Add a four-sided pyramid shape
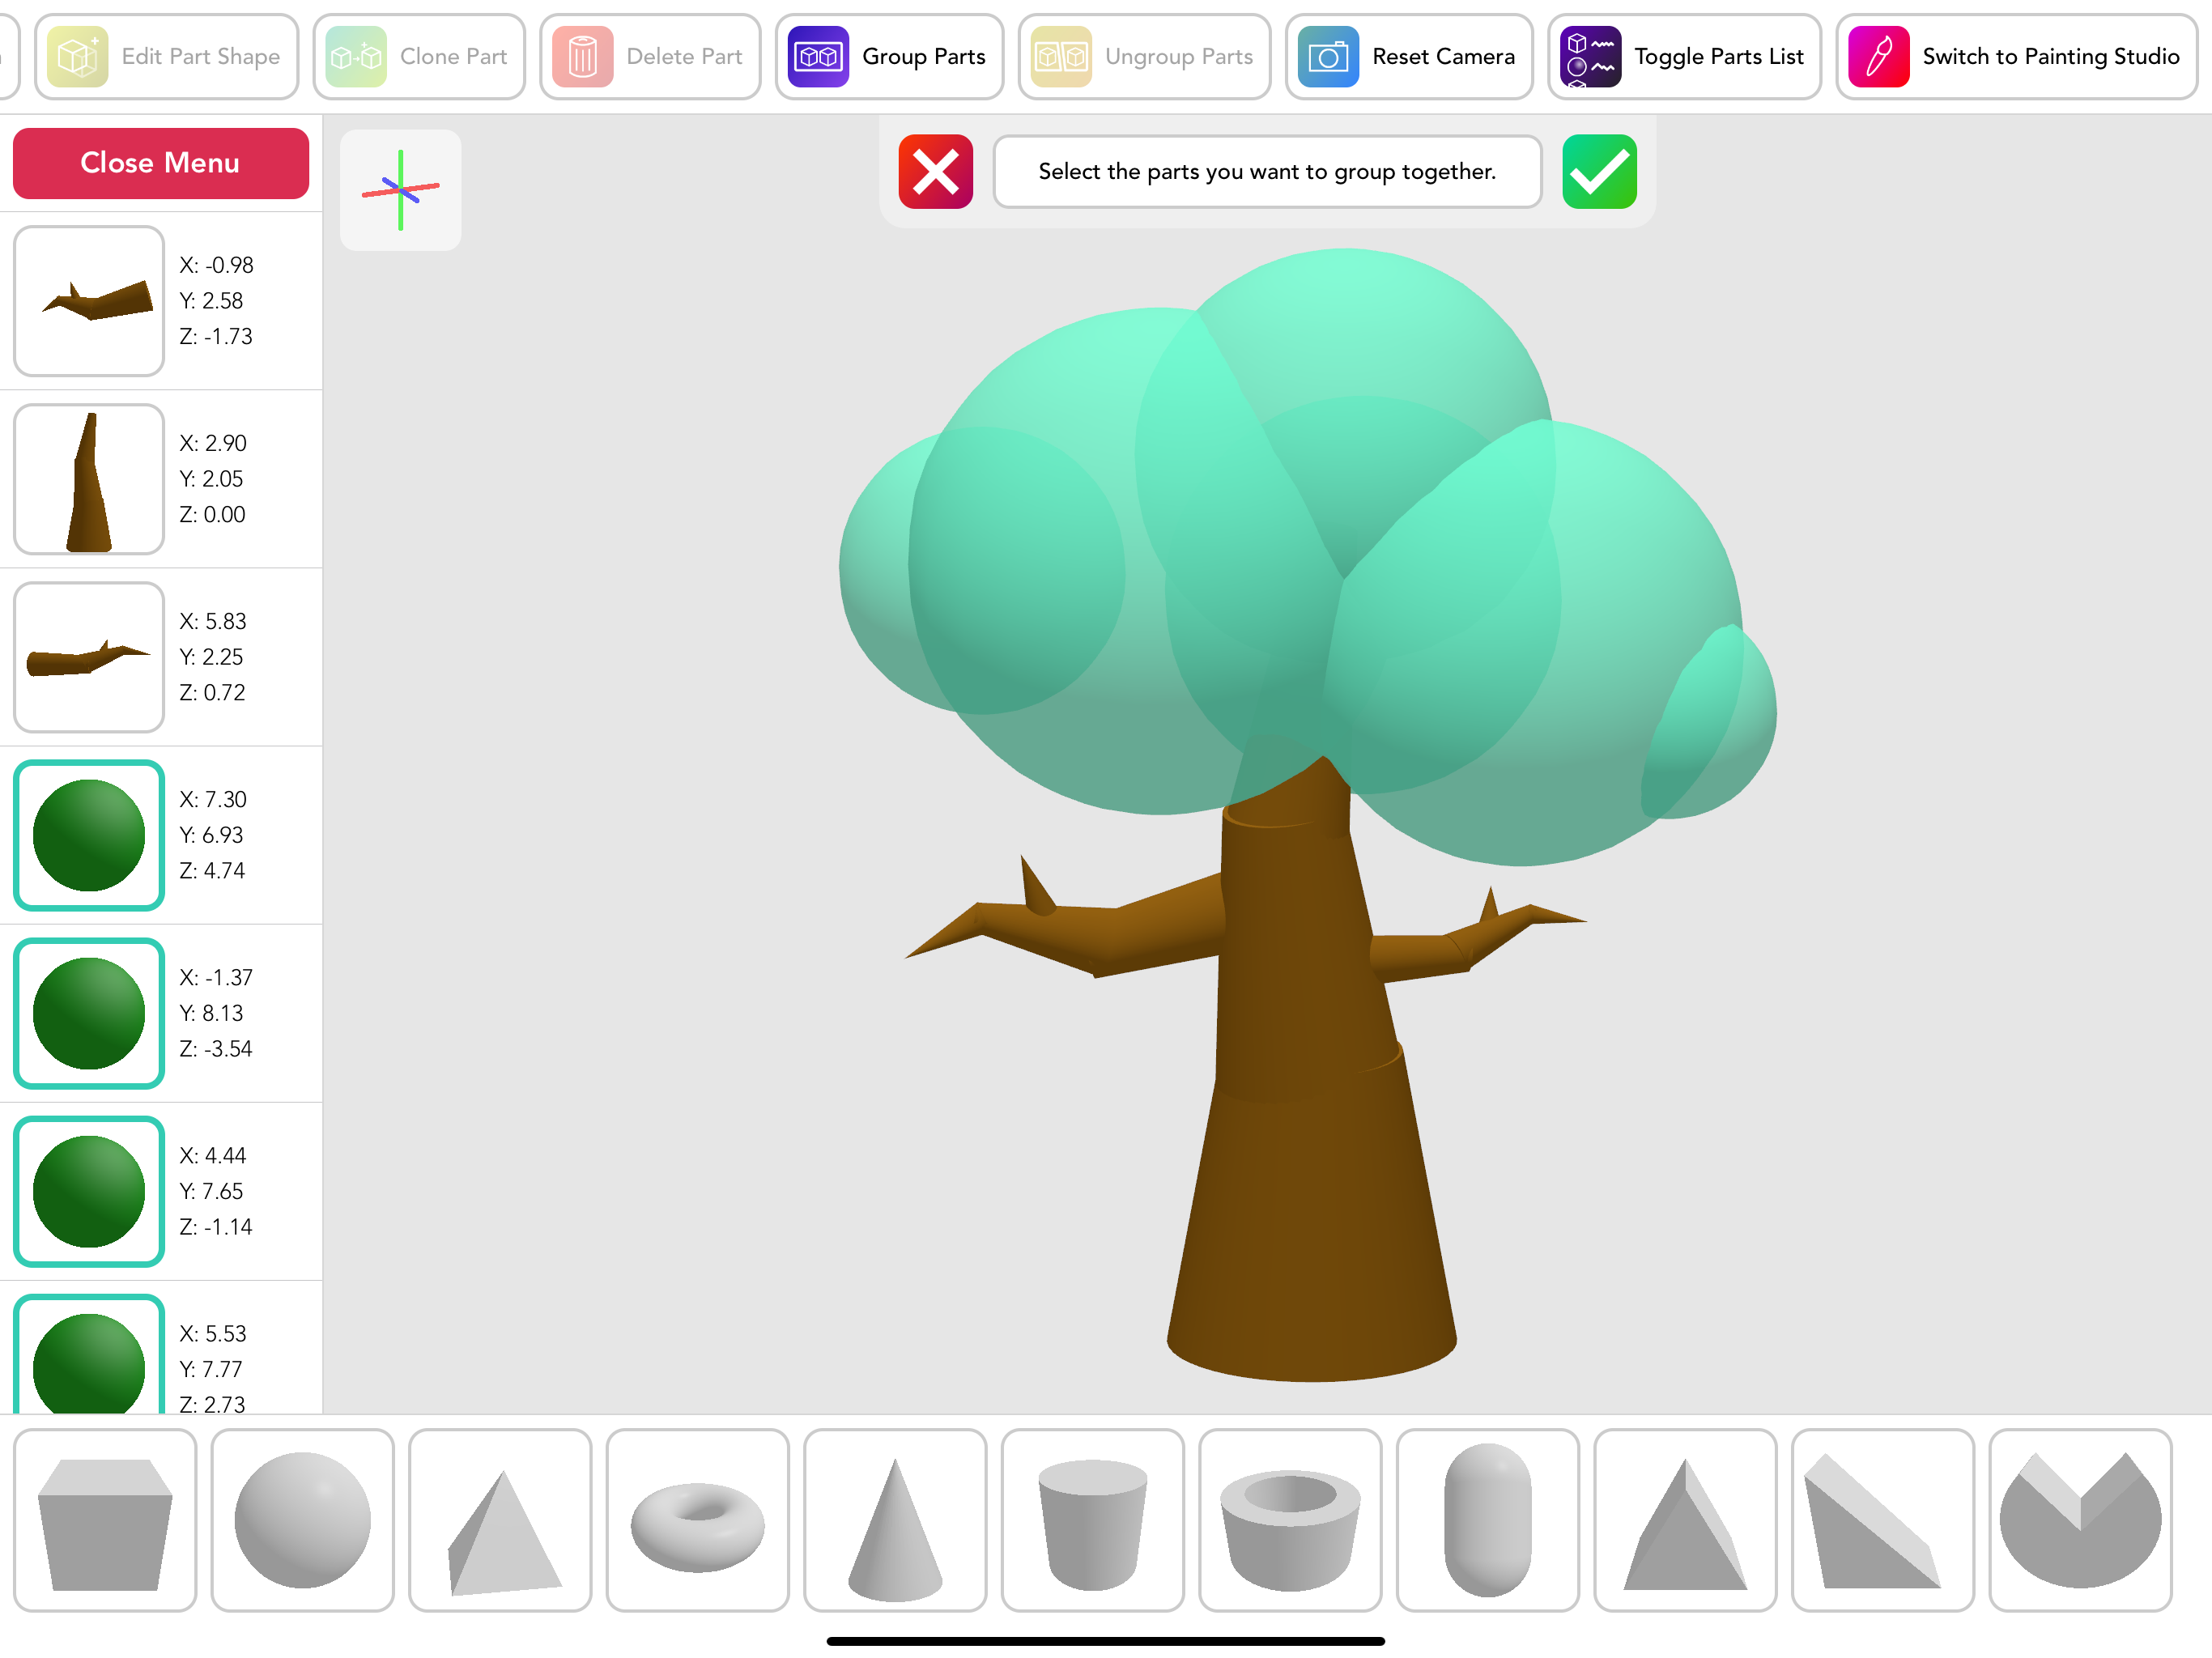Screen dimensions: 2212x1658 point(500,1519)
